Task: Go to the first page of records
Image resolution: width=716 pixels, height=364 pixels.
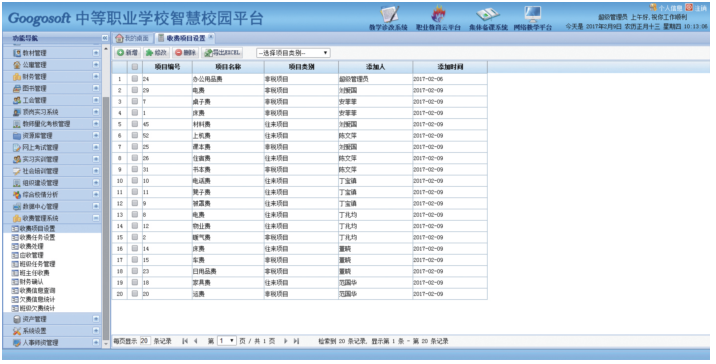Action: point(185,341)
